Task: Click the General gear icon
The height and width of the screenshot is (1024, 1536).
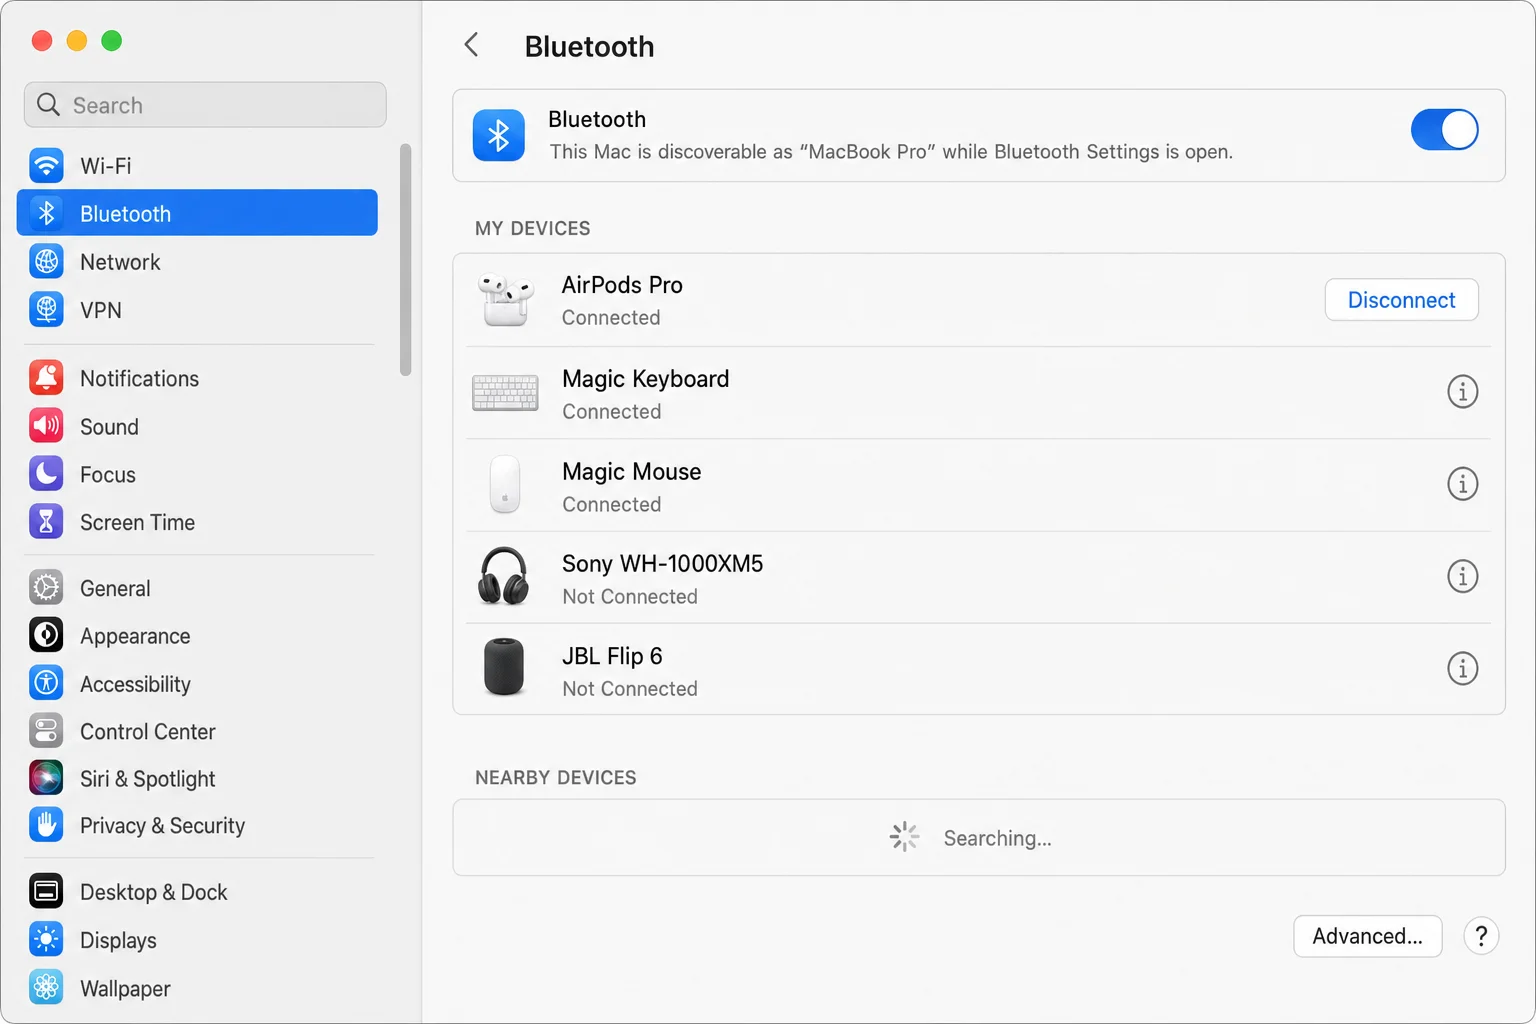Action: coord(46,588)
